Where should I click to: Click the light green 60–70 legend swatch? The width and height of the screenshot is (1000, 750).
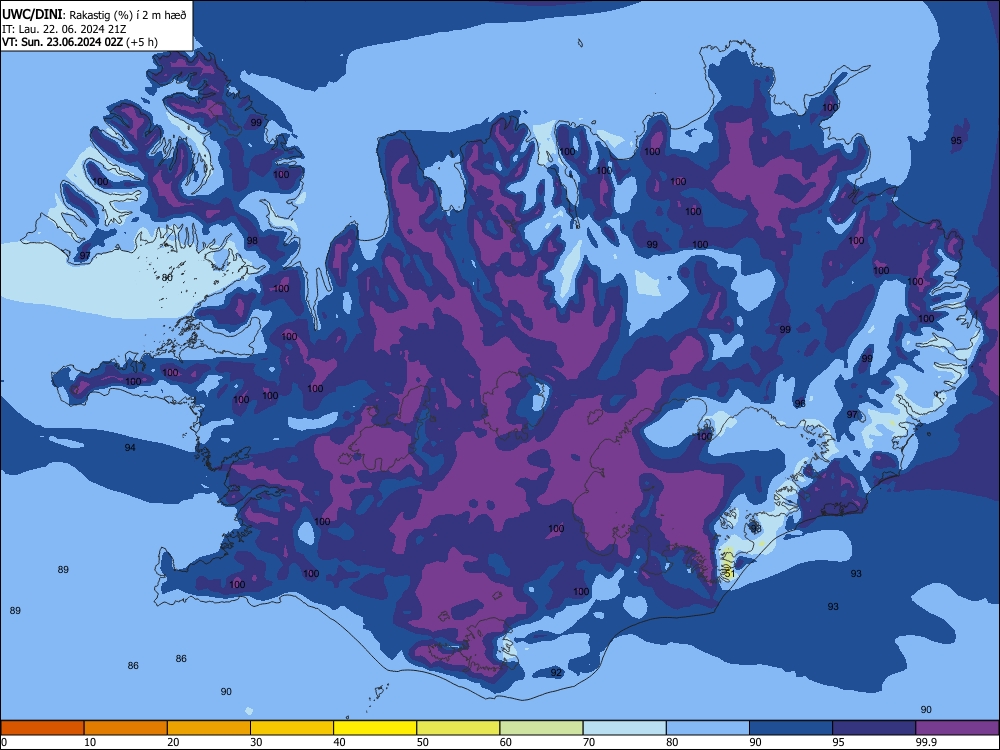pyautogui.click(x=541, y=728)
